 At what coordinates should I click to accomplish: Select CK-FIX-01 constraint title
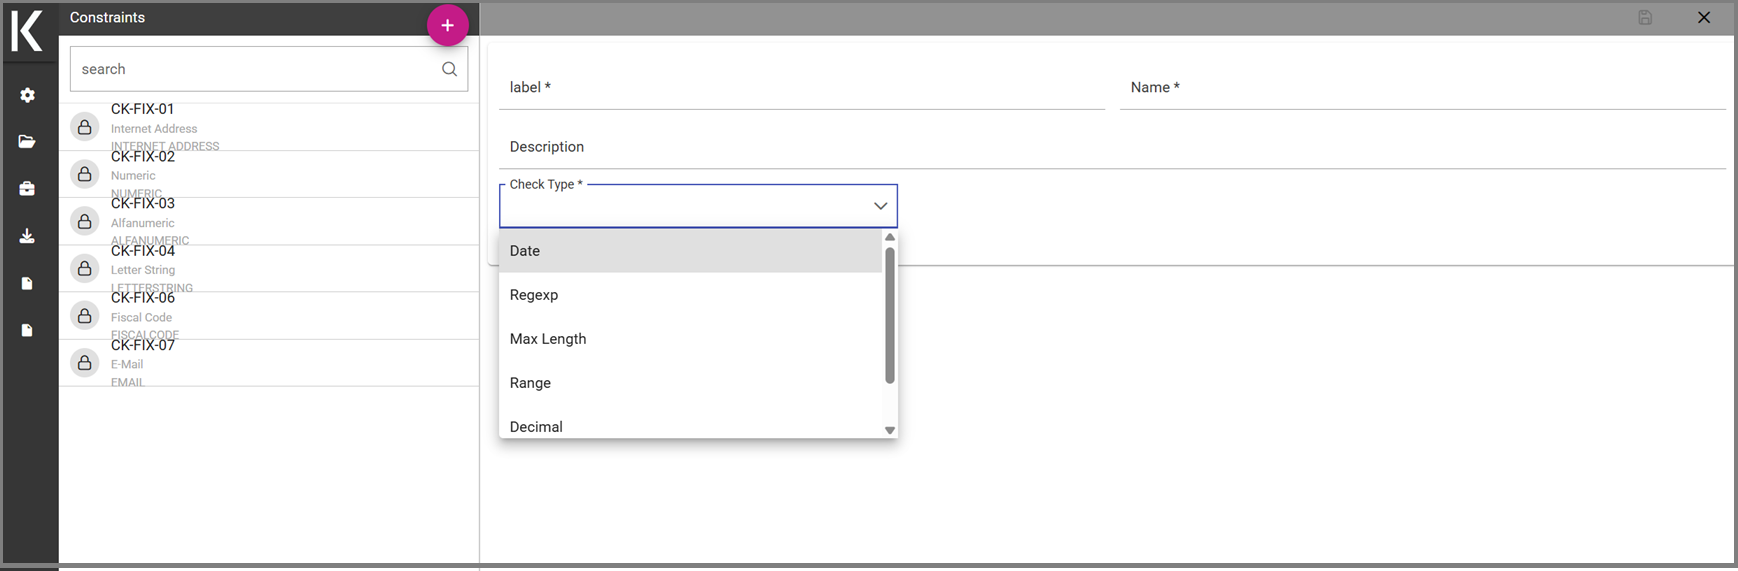point(142,109)
